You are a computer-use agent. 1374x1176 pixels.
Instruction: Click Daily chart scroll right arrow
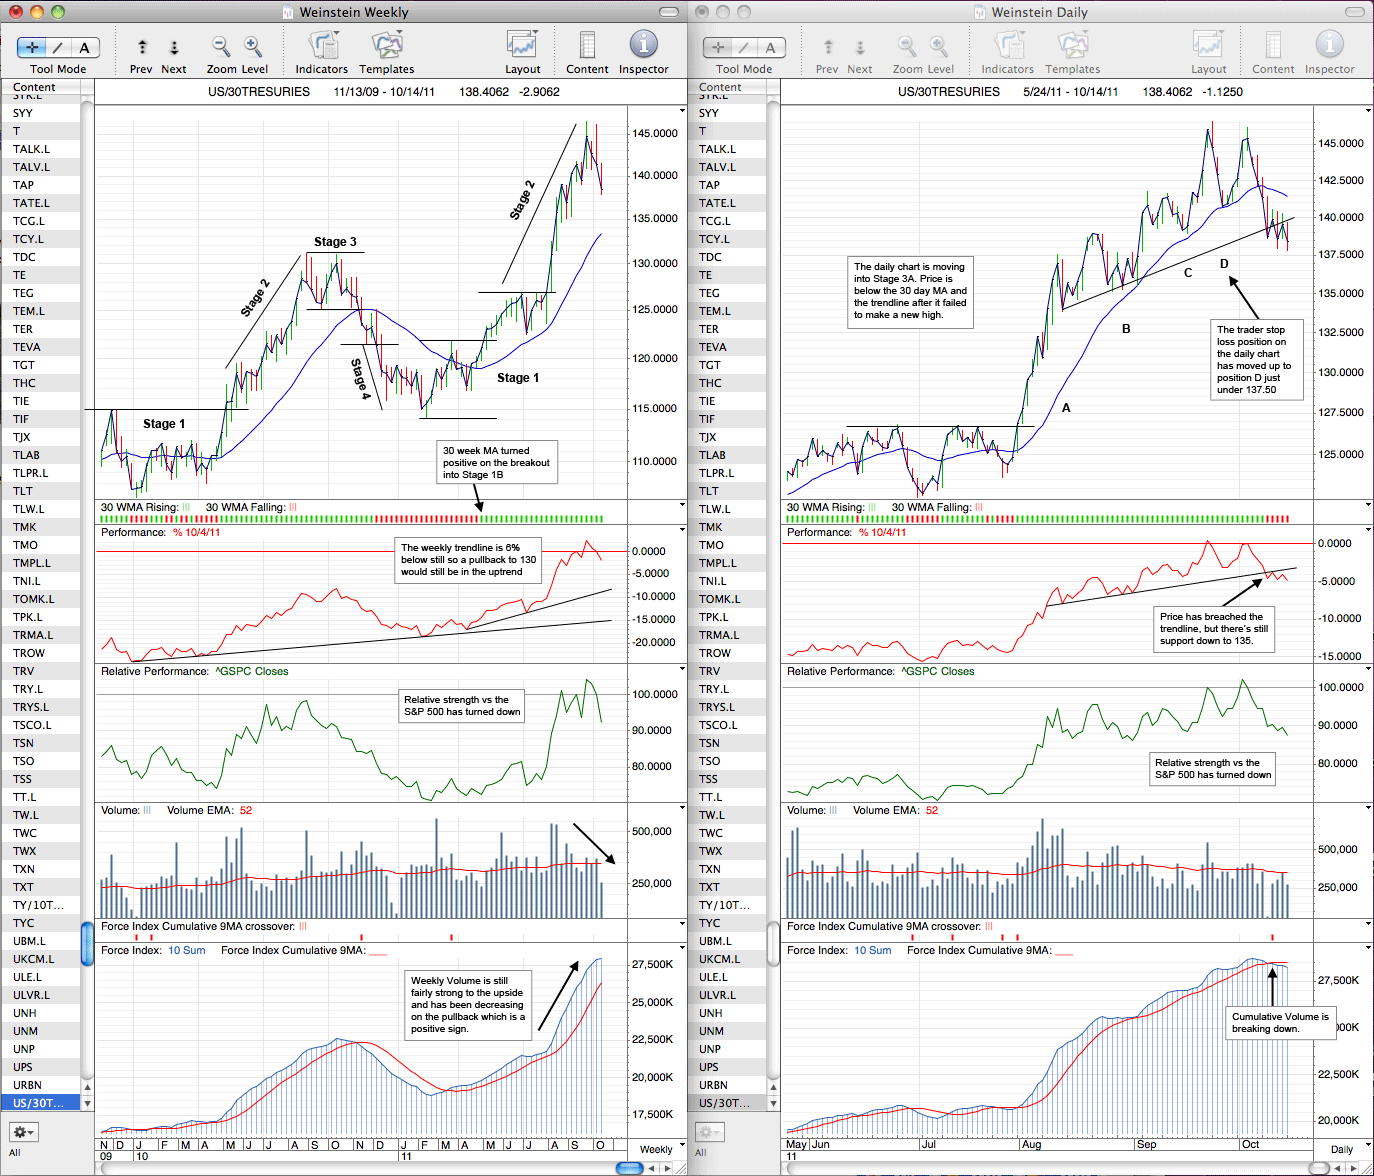coord(1355,1167)
